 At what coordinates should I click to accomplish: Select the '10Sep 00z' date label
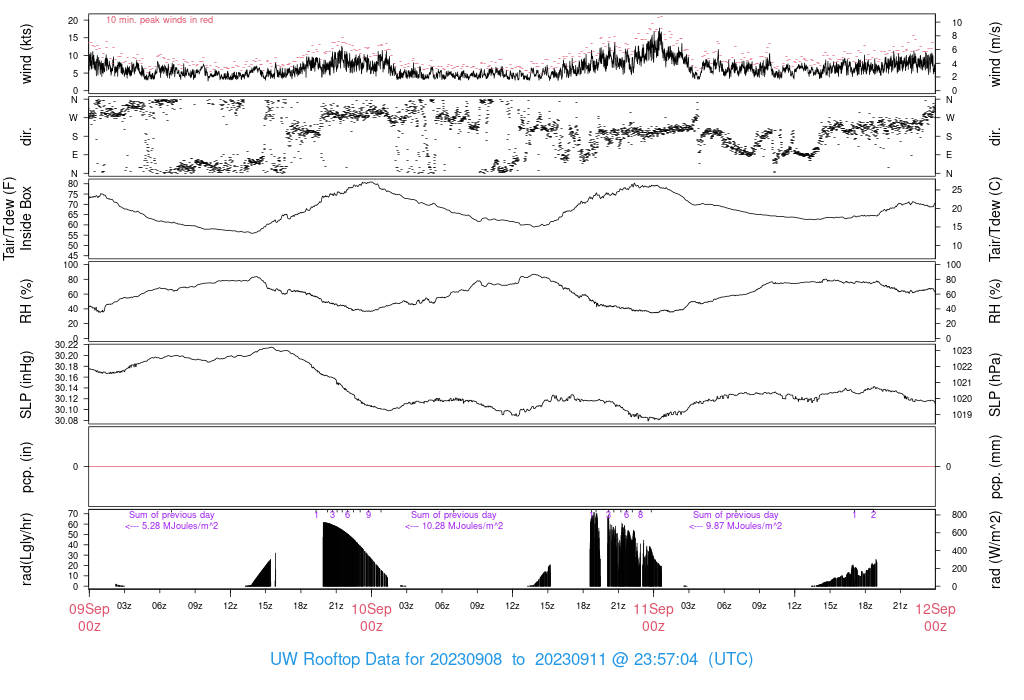click(372, 618)
